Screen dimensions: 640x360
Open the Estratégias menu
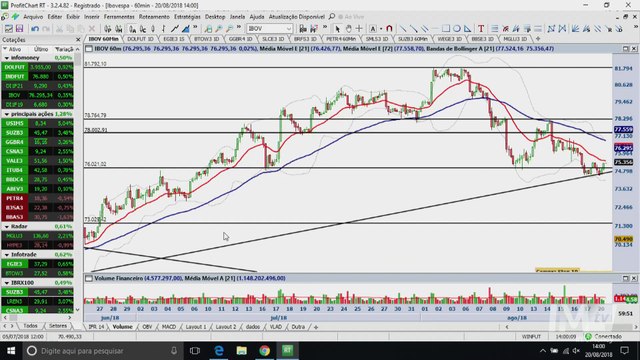(187, 17)
